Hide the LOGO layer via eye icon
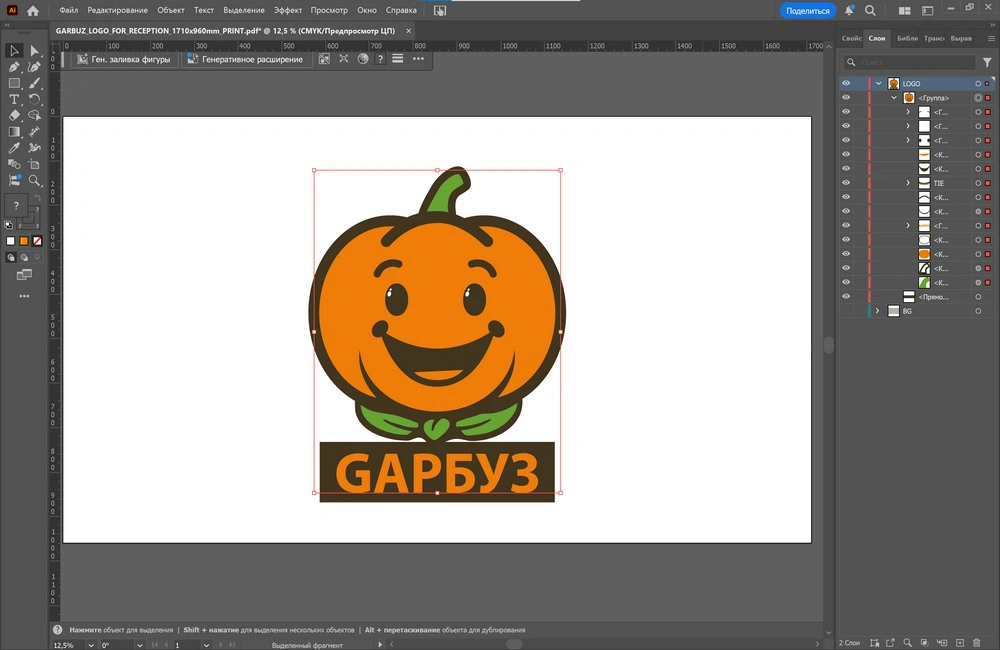1000x650 pixels. tap(846, 84)
